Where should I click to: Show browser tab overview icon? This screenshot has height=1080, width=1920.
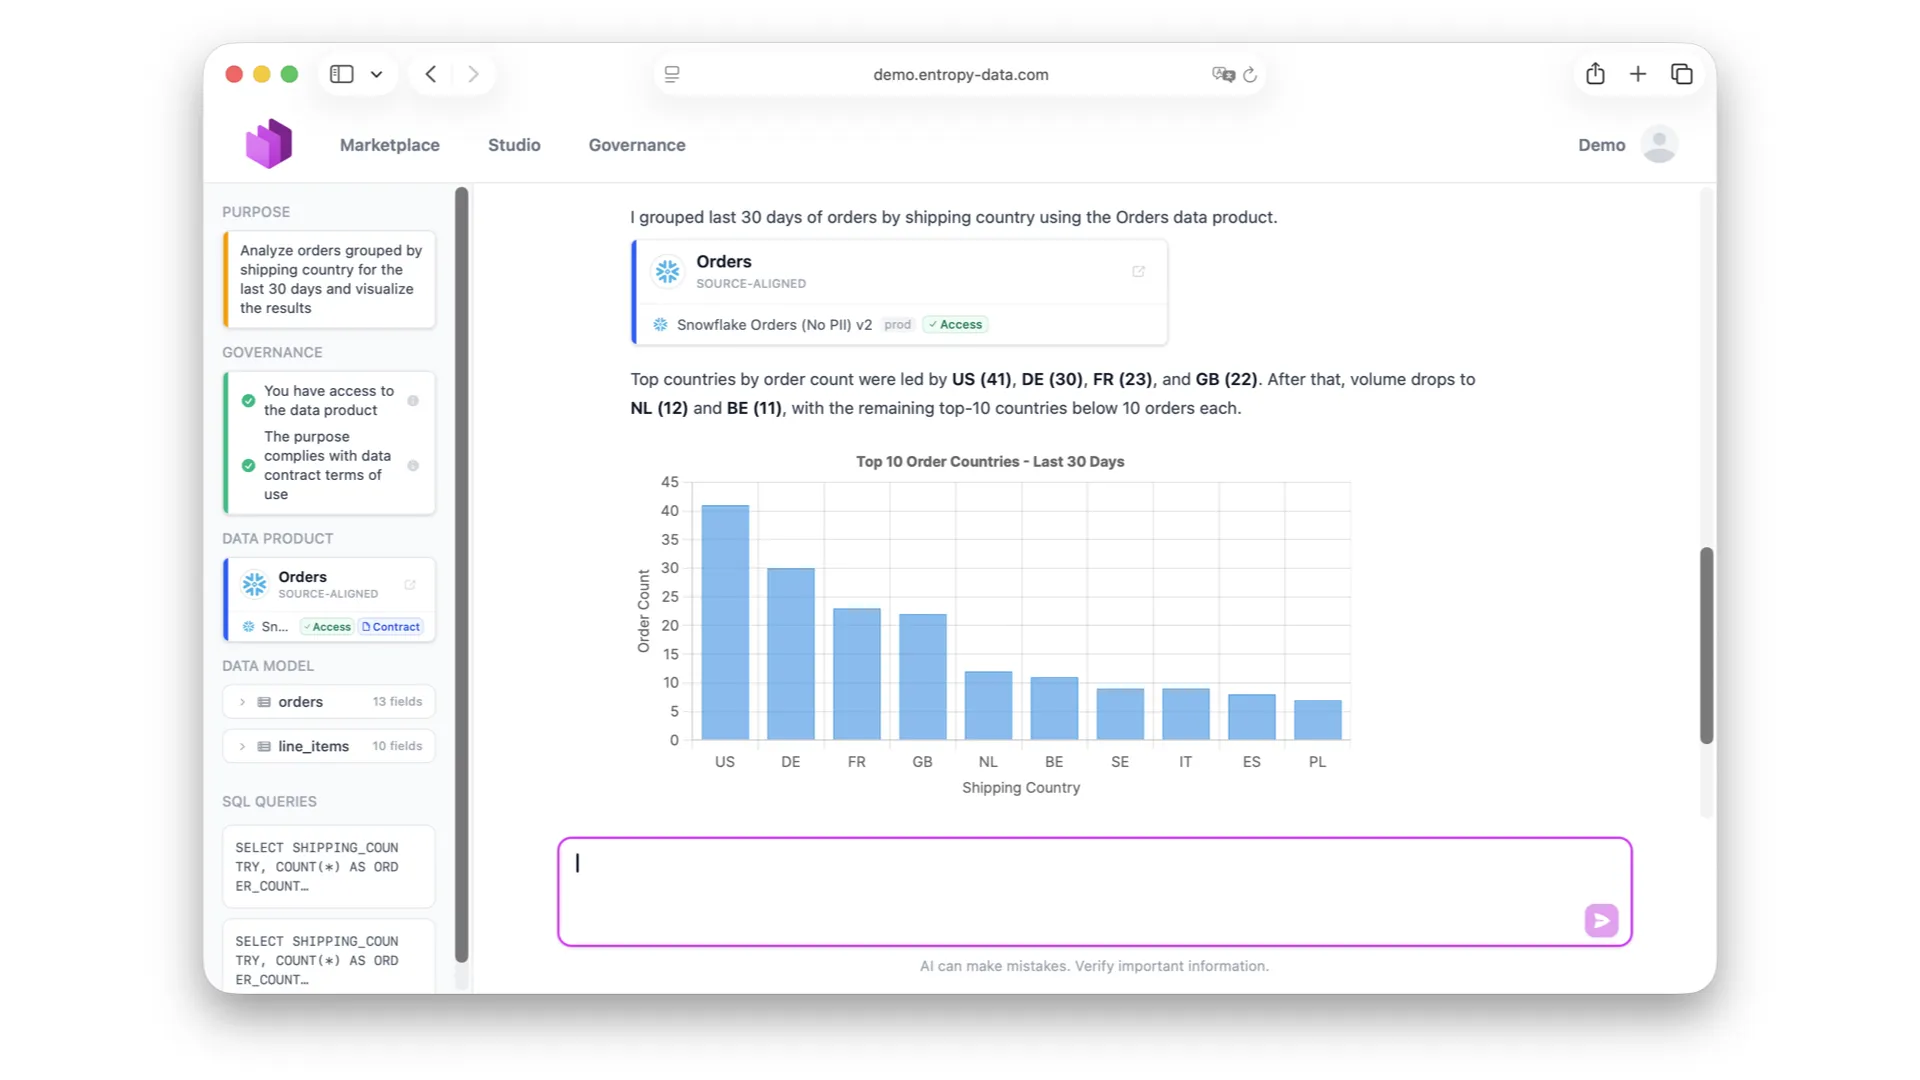pyautogui.click(x=1682, y=74)
